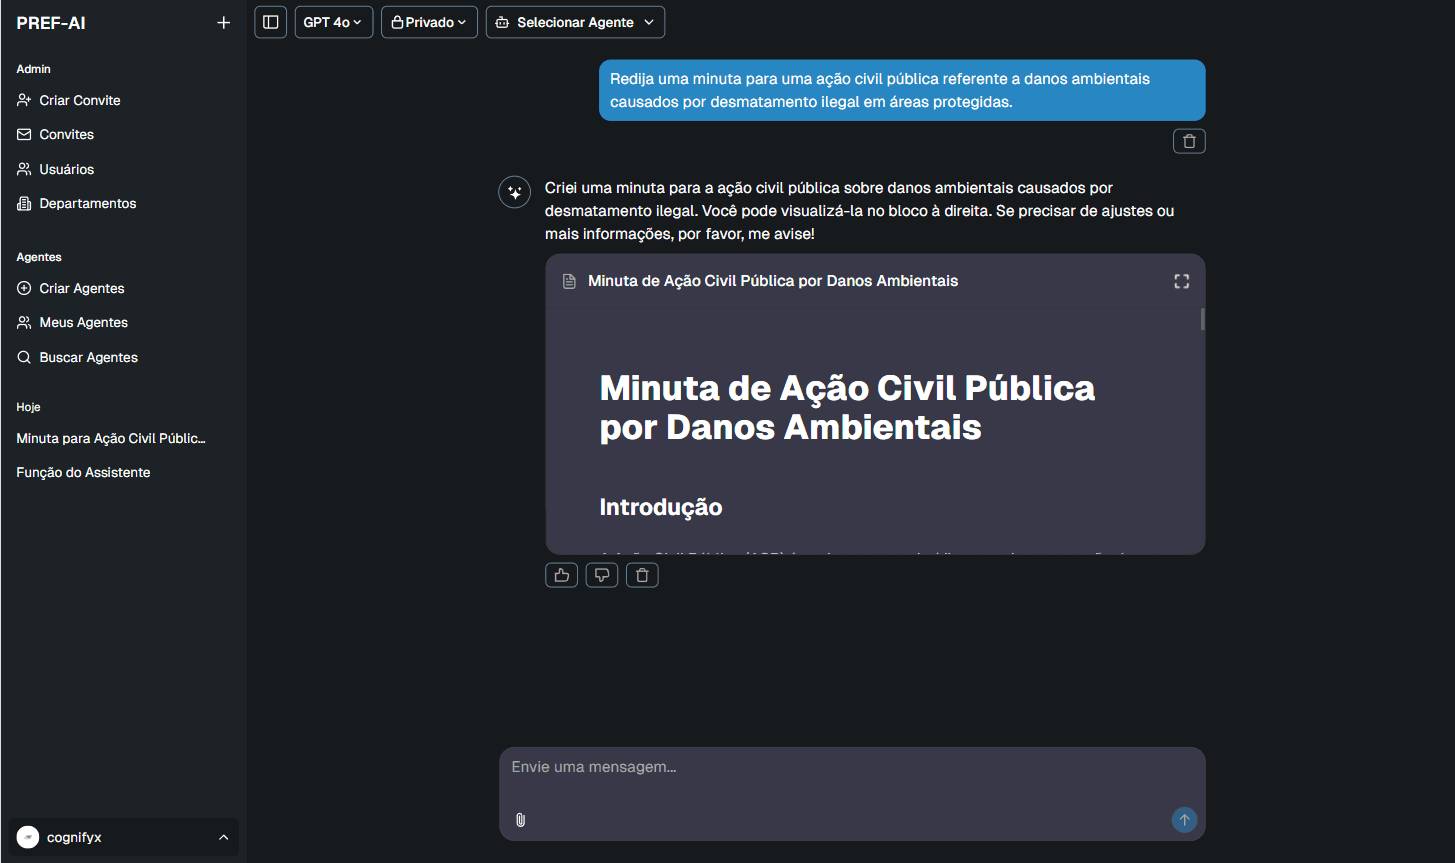Open the GPT 4o model dropdown
Screen dimensions: 1455x863
pos(334,22)
